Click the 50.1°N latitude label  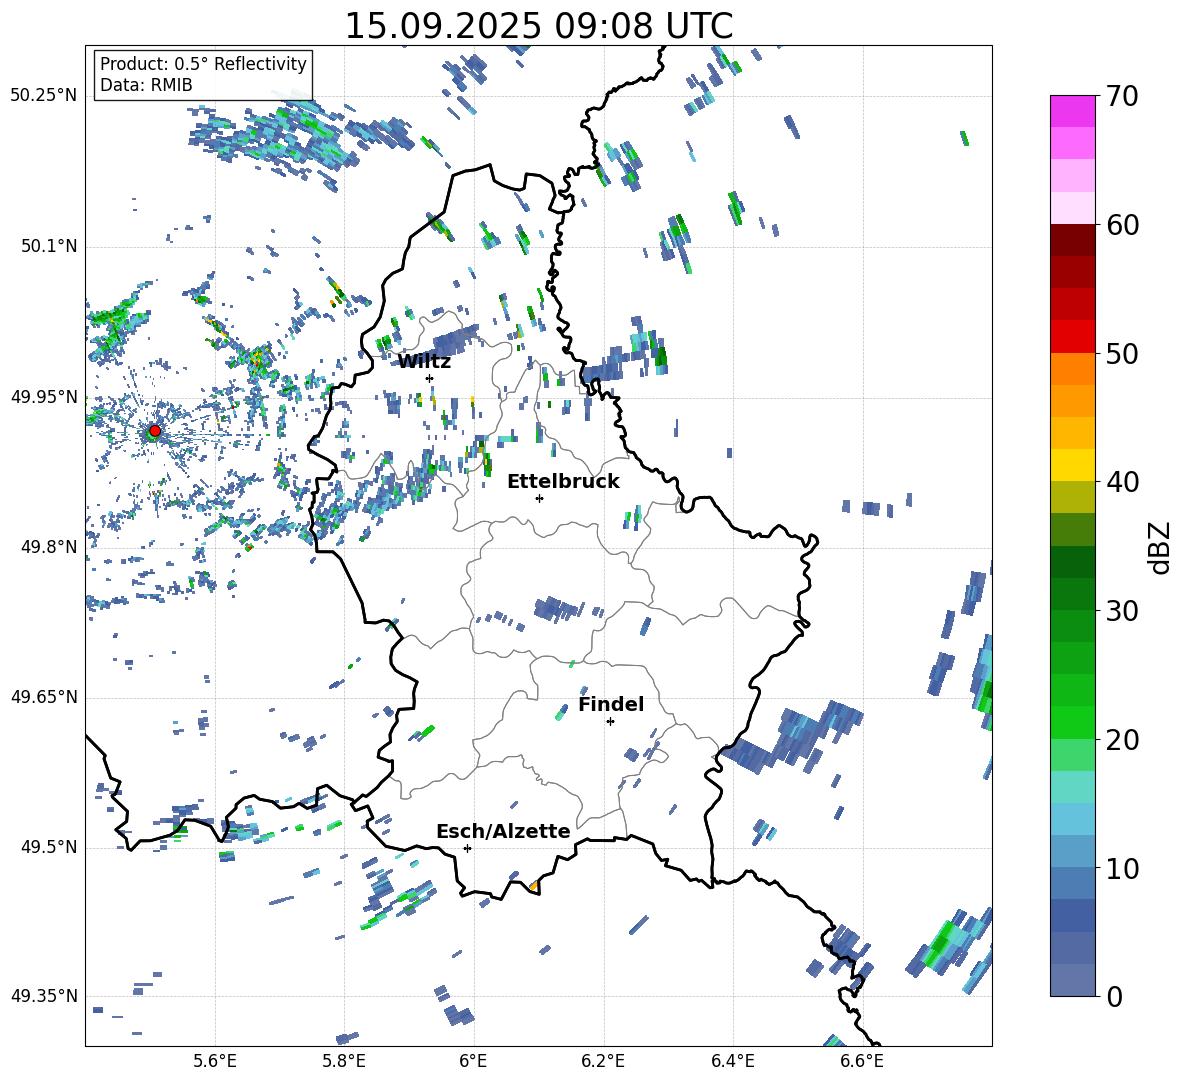click(x=48, y=247)
